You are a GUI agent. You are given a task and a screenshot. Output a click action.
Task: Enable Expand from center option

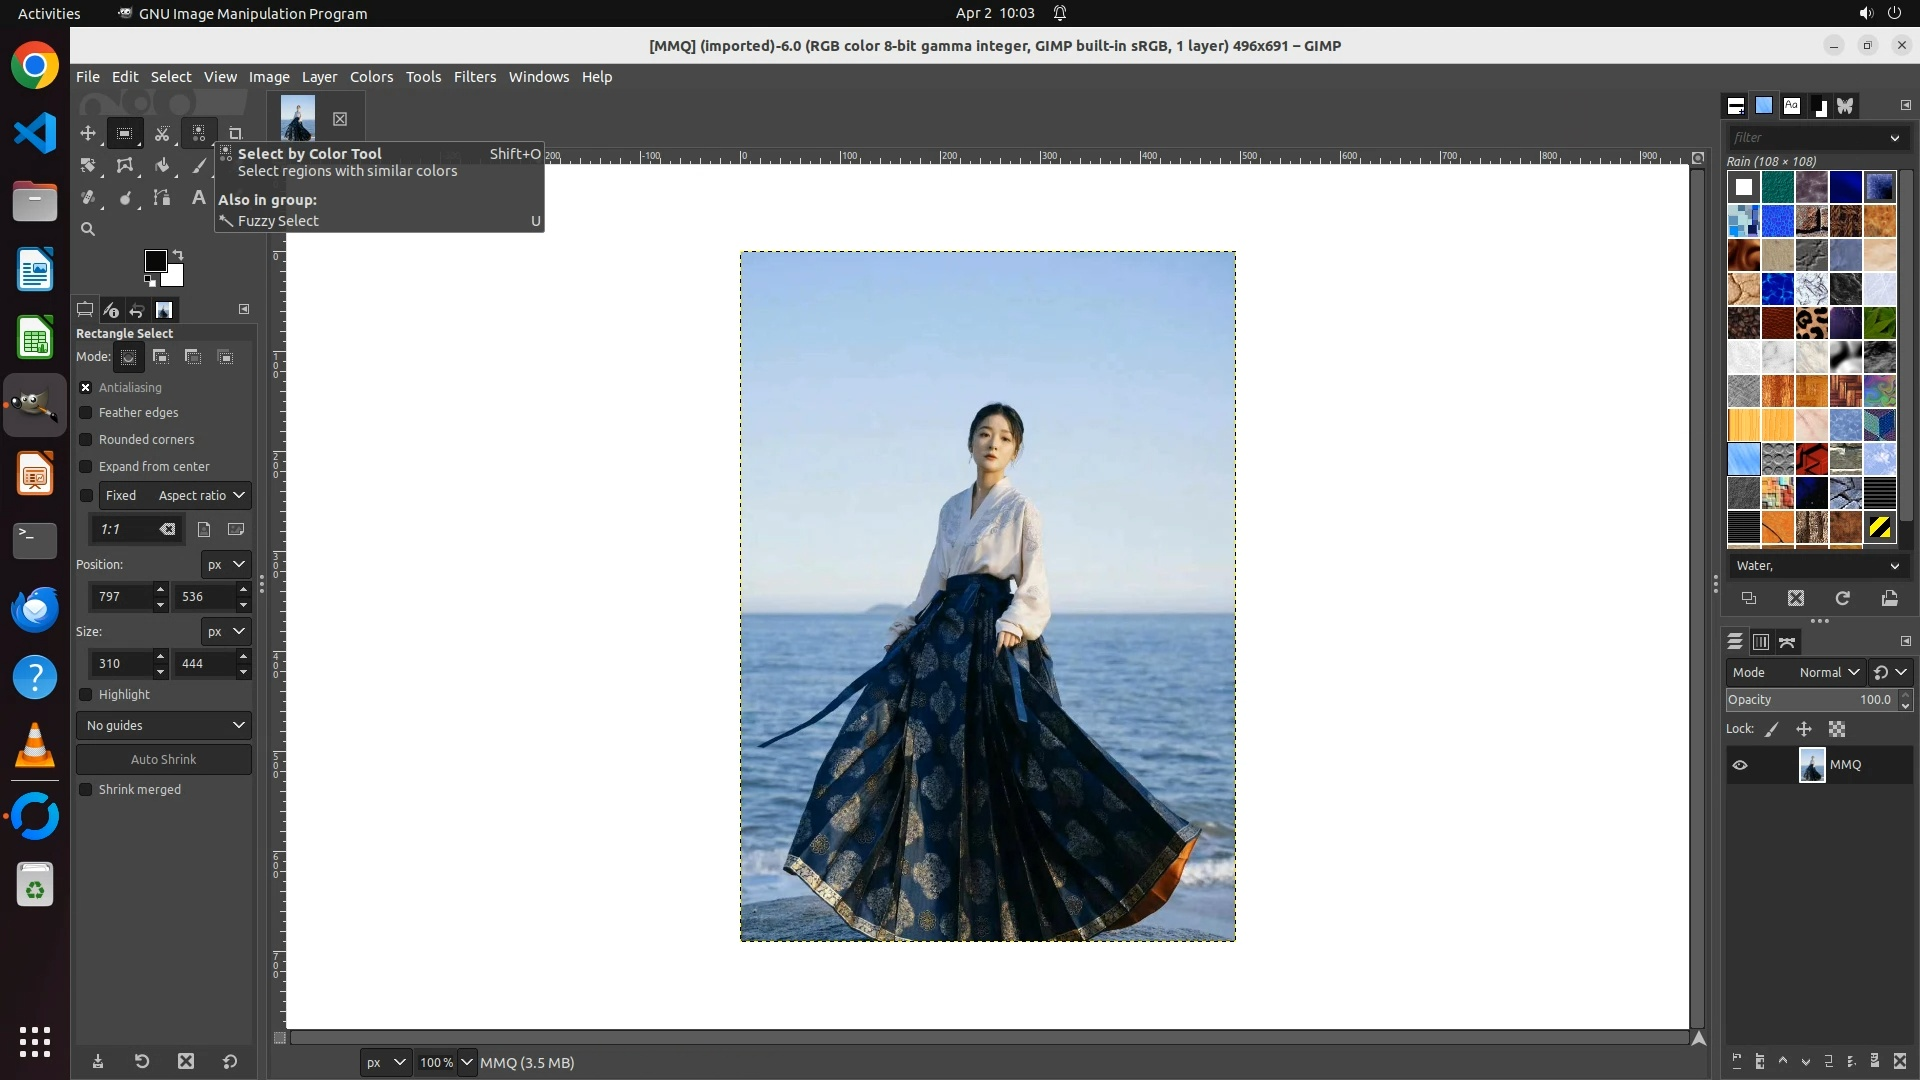pos(86,467)
